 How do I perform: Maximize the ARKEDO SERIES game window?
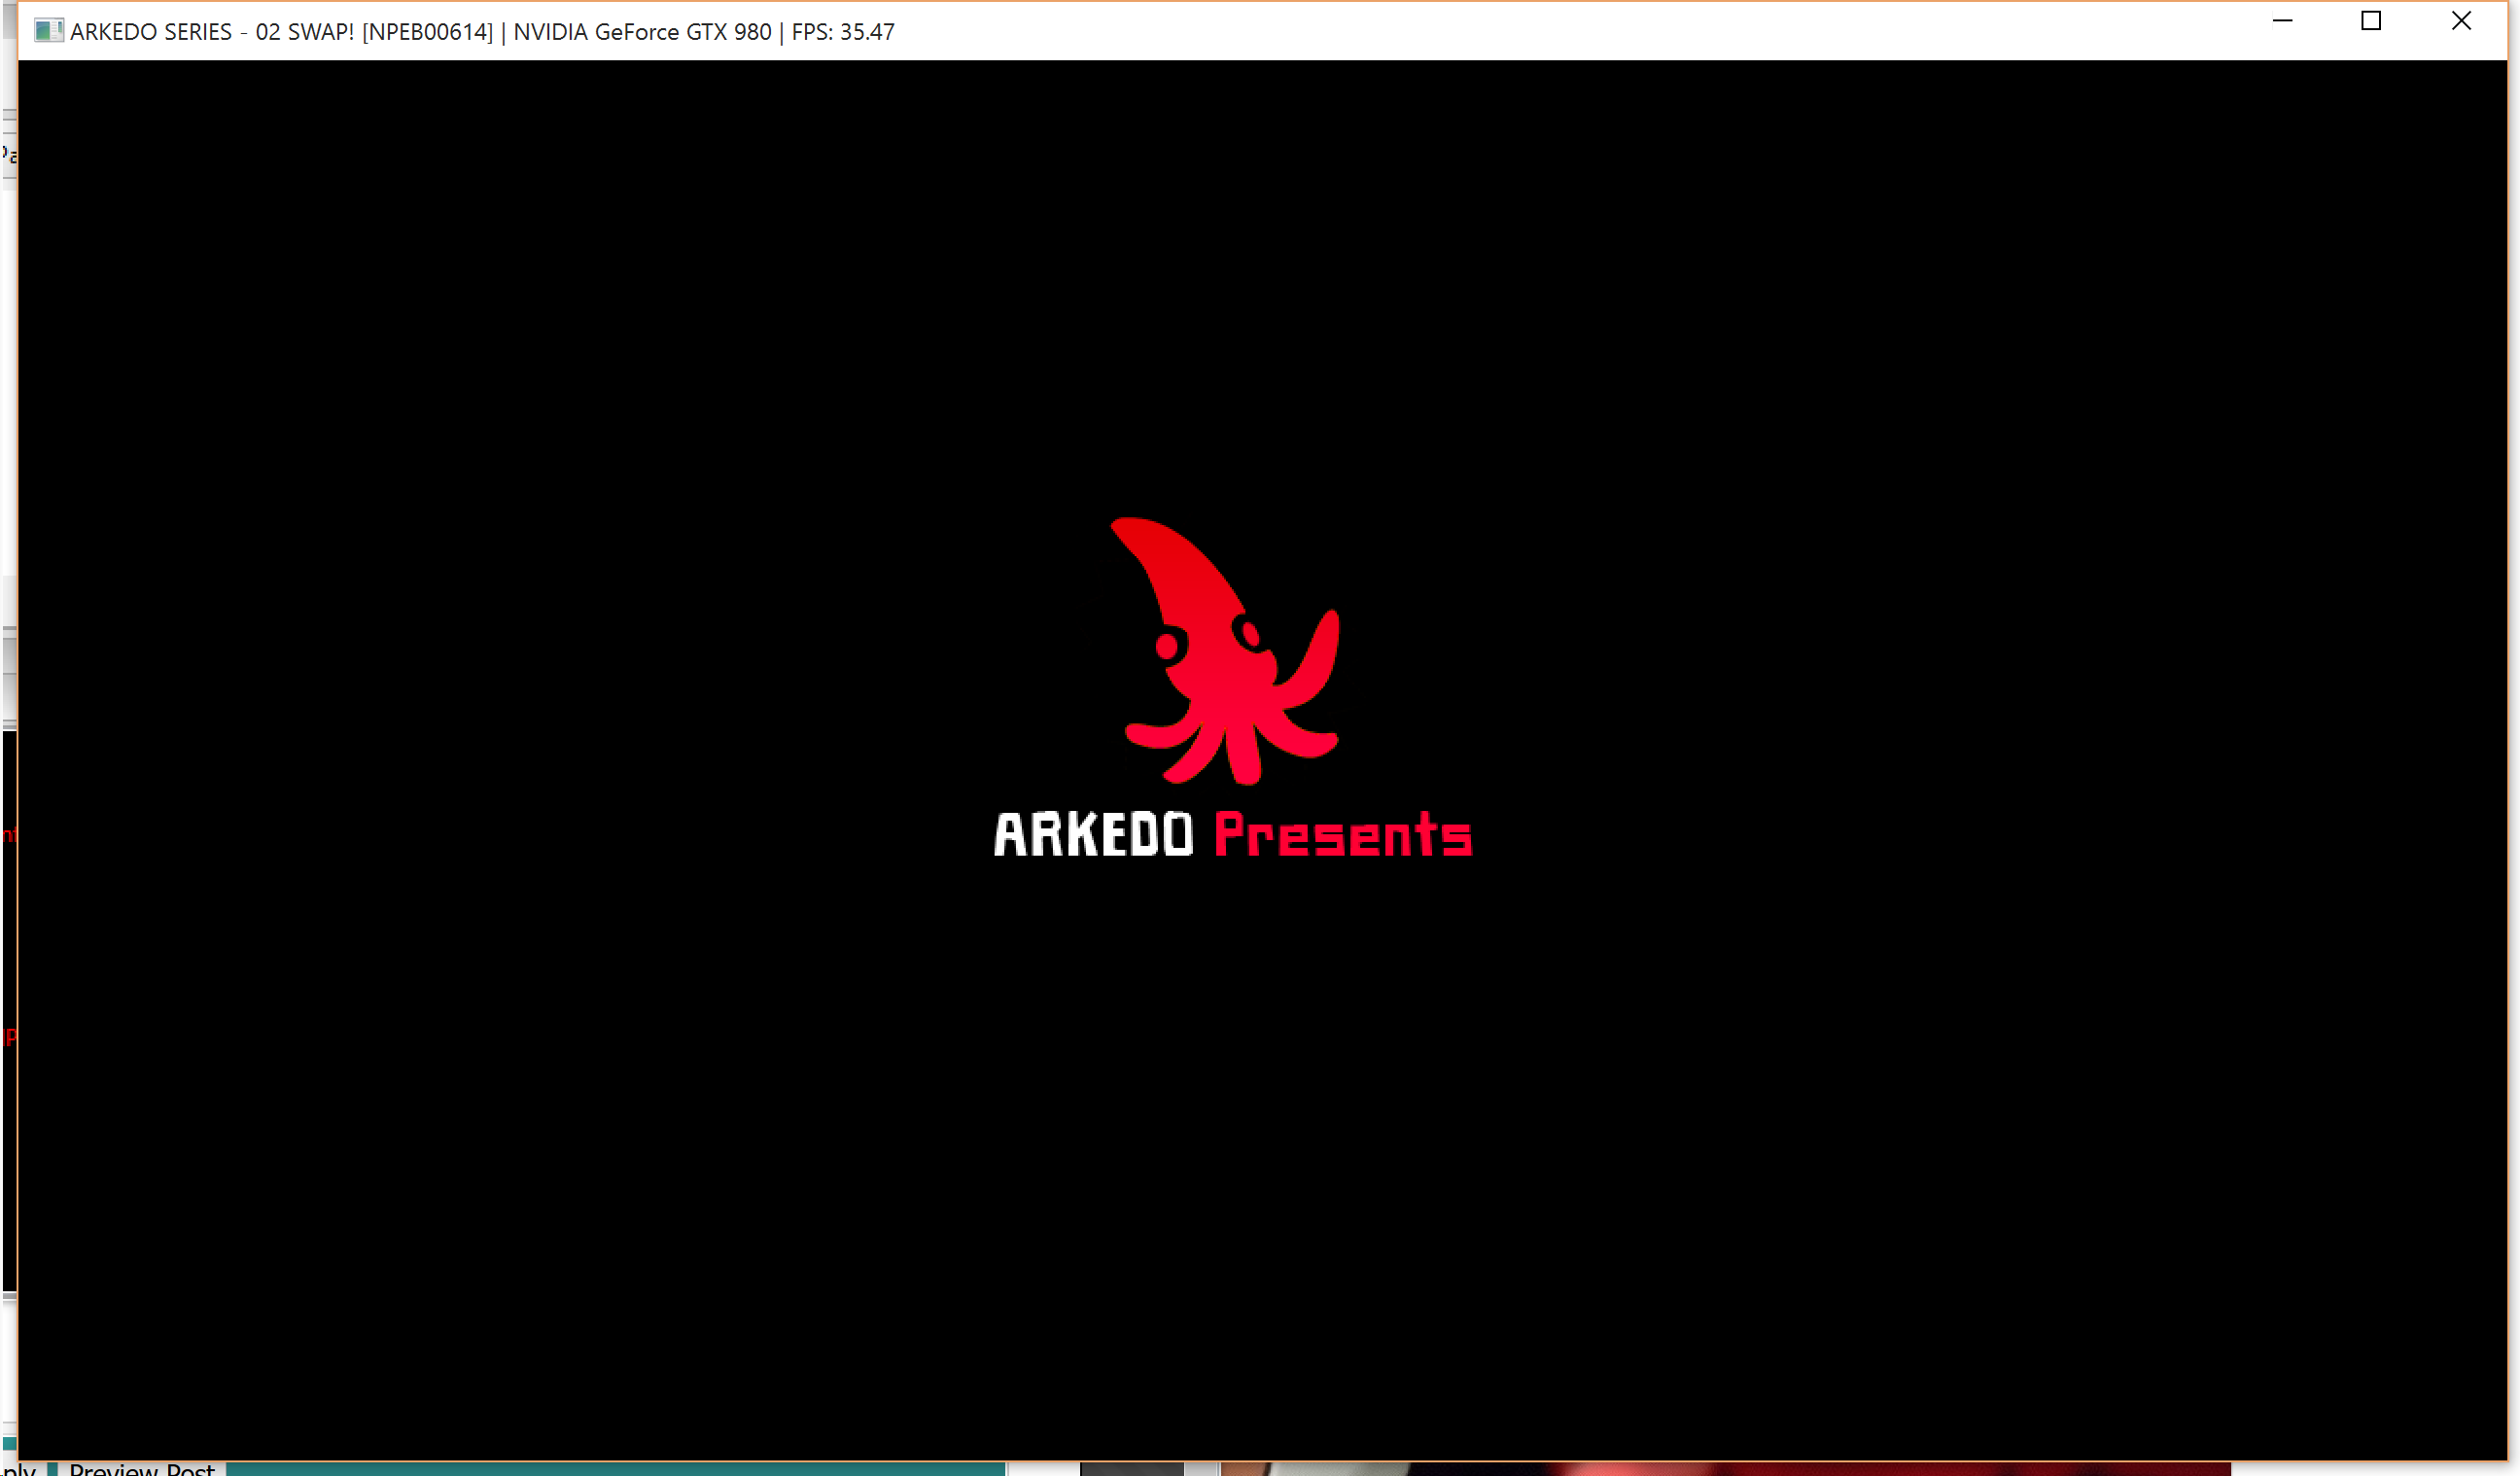(x=2371, y=21)
